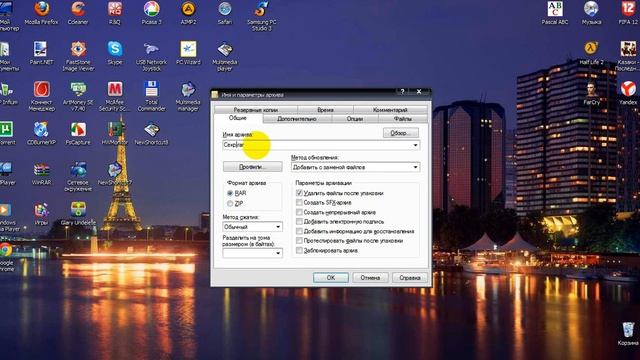Viewport: 640px width, 360px height.
Task: Enable Создать SFX-архив option
Action: click(299, 202)
